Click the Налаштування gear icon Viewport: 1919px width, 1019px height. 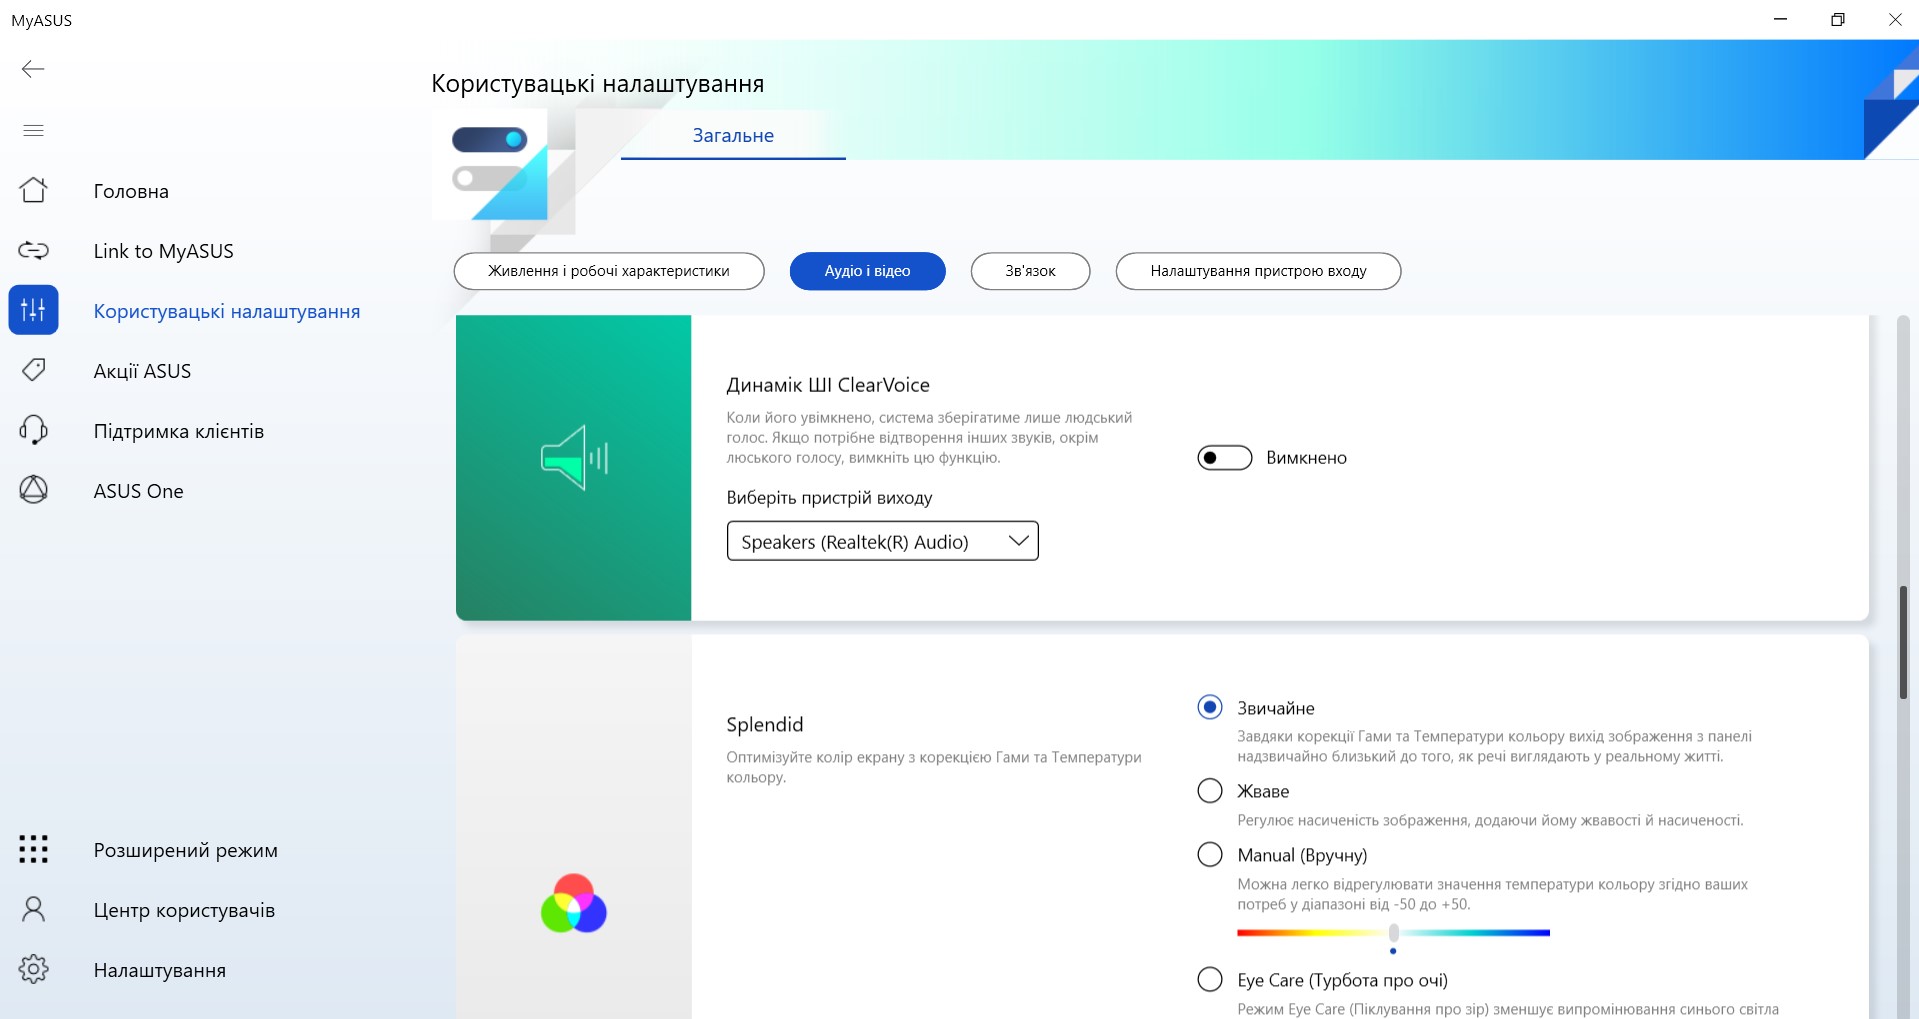(33, 969)
